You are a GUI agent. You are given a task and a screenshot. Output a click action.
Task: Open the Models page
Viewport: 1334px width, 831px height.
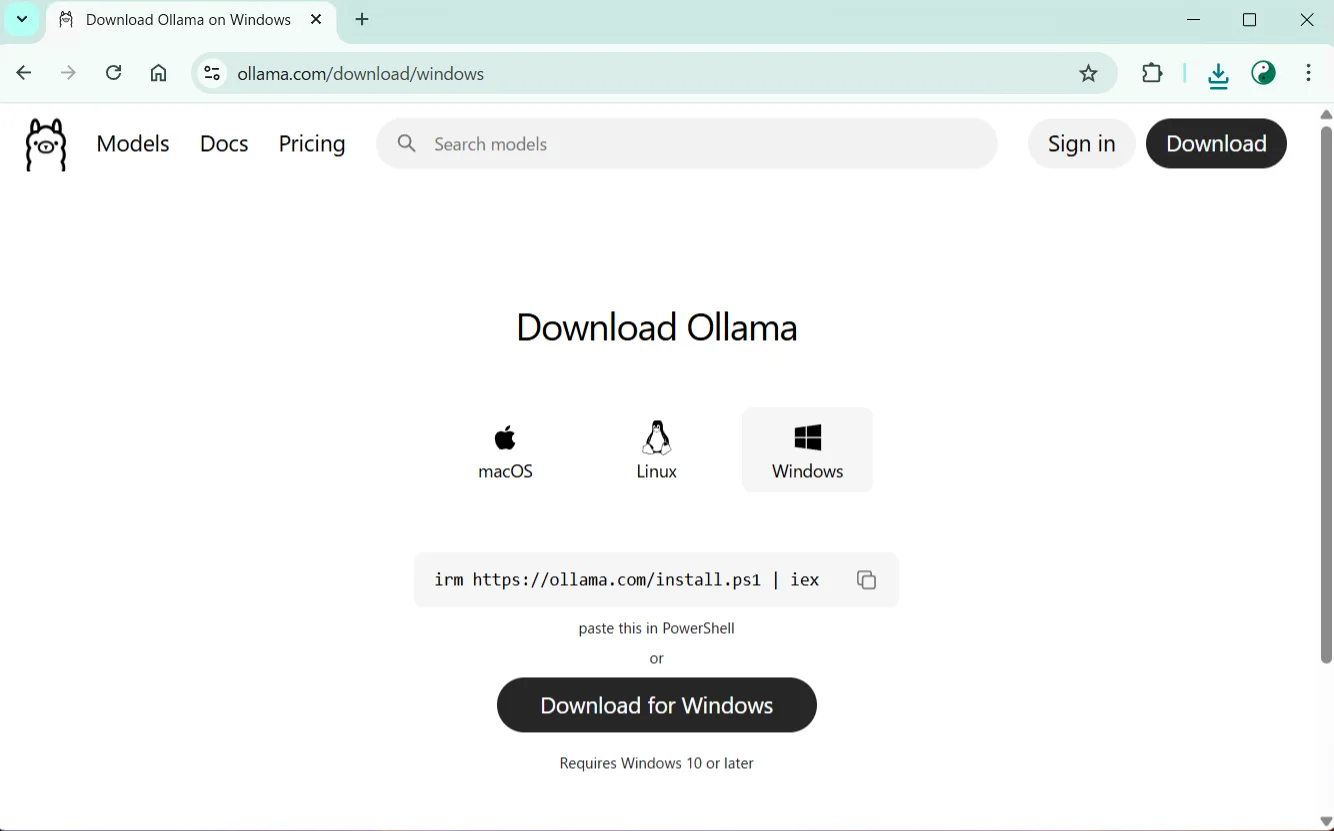pos(133,144)
